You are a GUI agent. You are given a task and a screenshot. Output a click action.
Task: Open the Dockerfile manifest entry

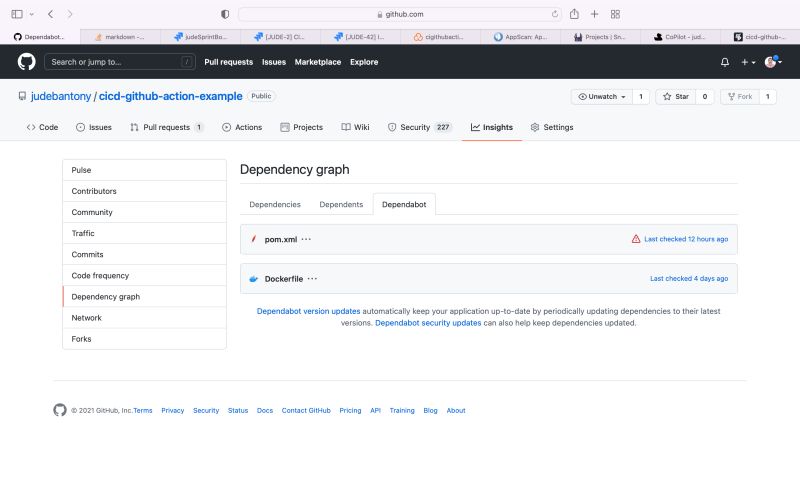[x=284, y=279]
